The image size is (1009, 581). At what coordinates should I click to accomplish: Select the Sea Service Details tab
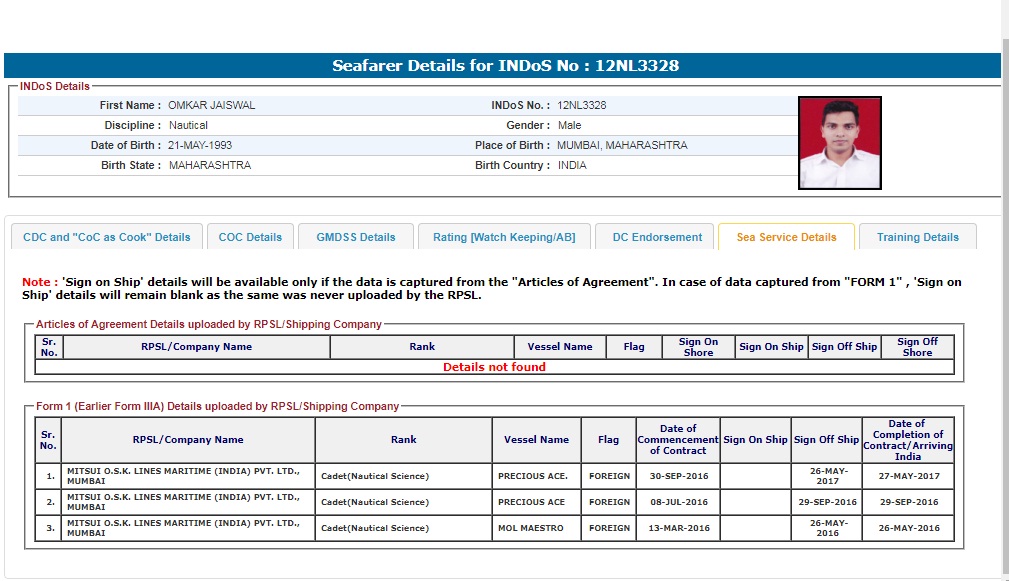point(786,237)
